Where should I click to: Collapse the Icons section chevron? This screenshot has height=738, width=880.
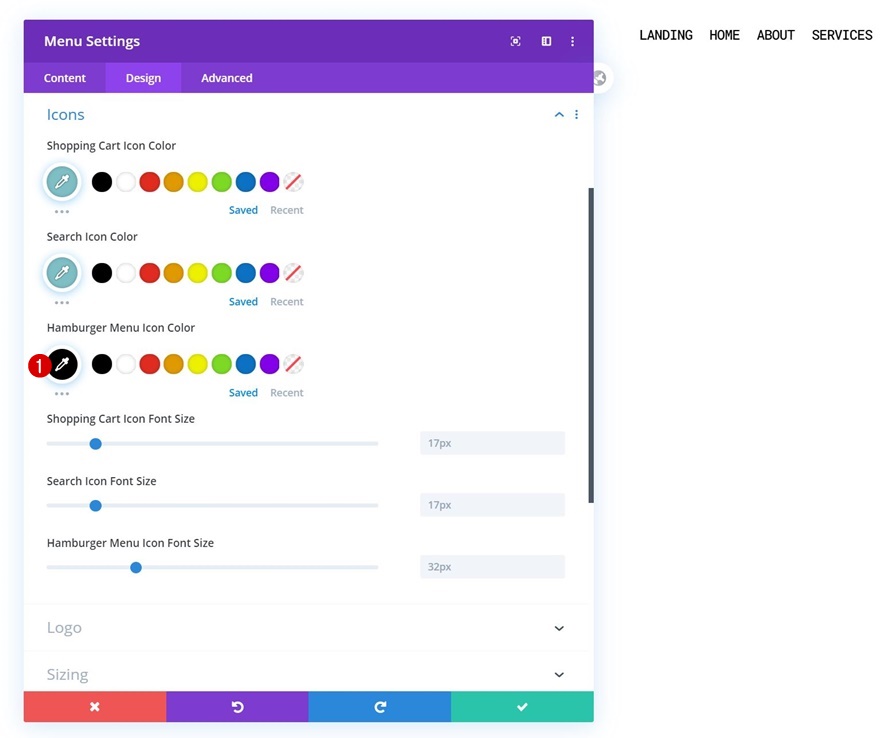point(559,114)
